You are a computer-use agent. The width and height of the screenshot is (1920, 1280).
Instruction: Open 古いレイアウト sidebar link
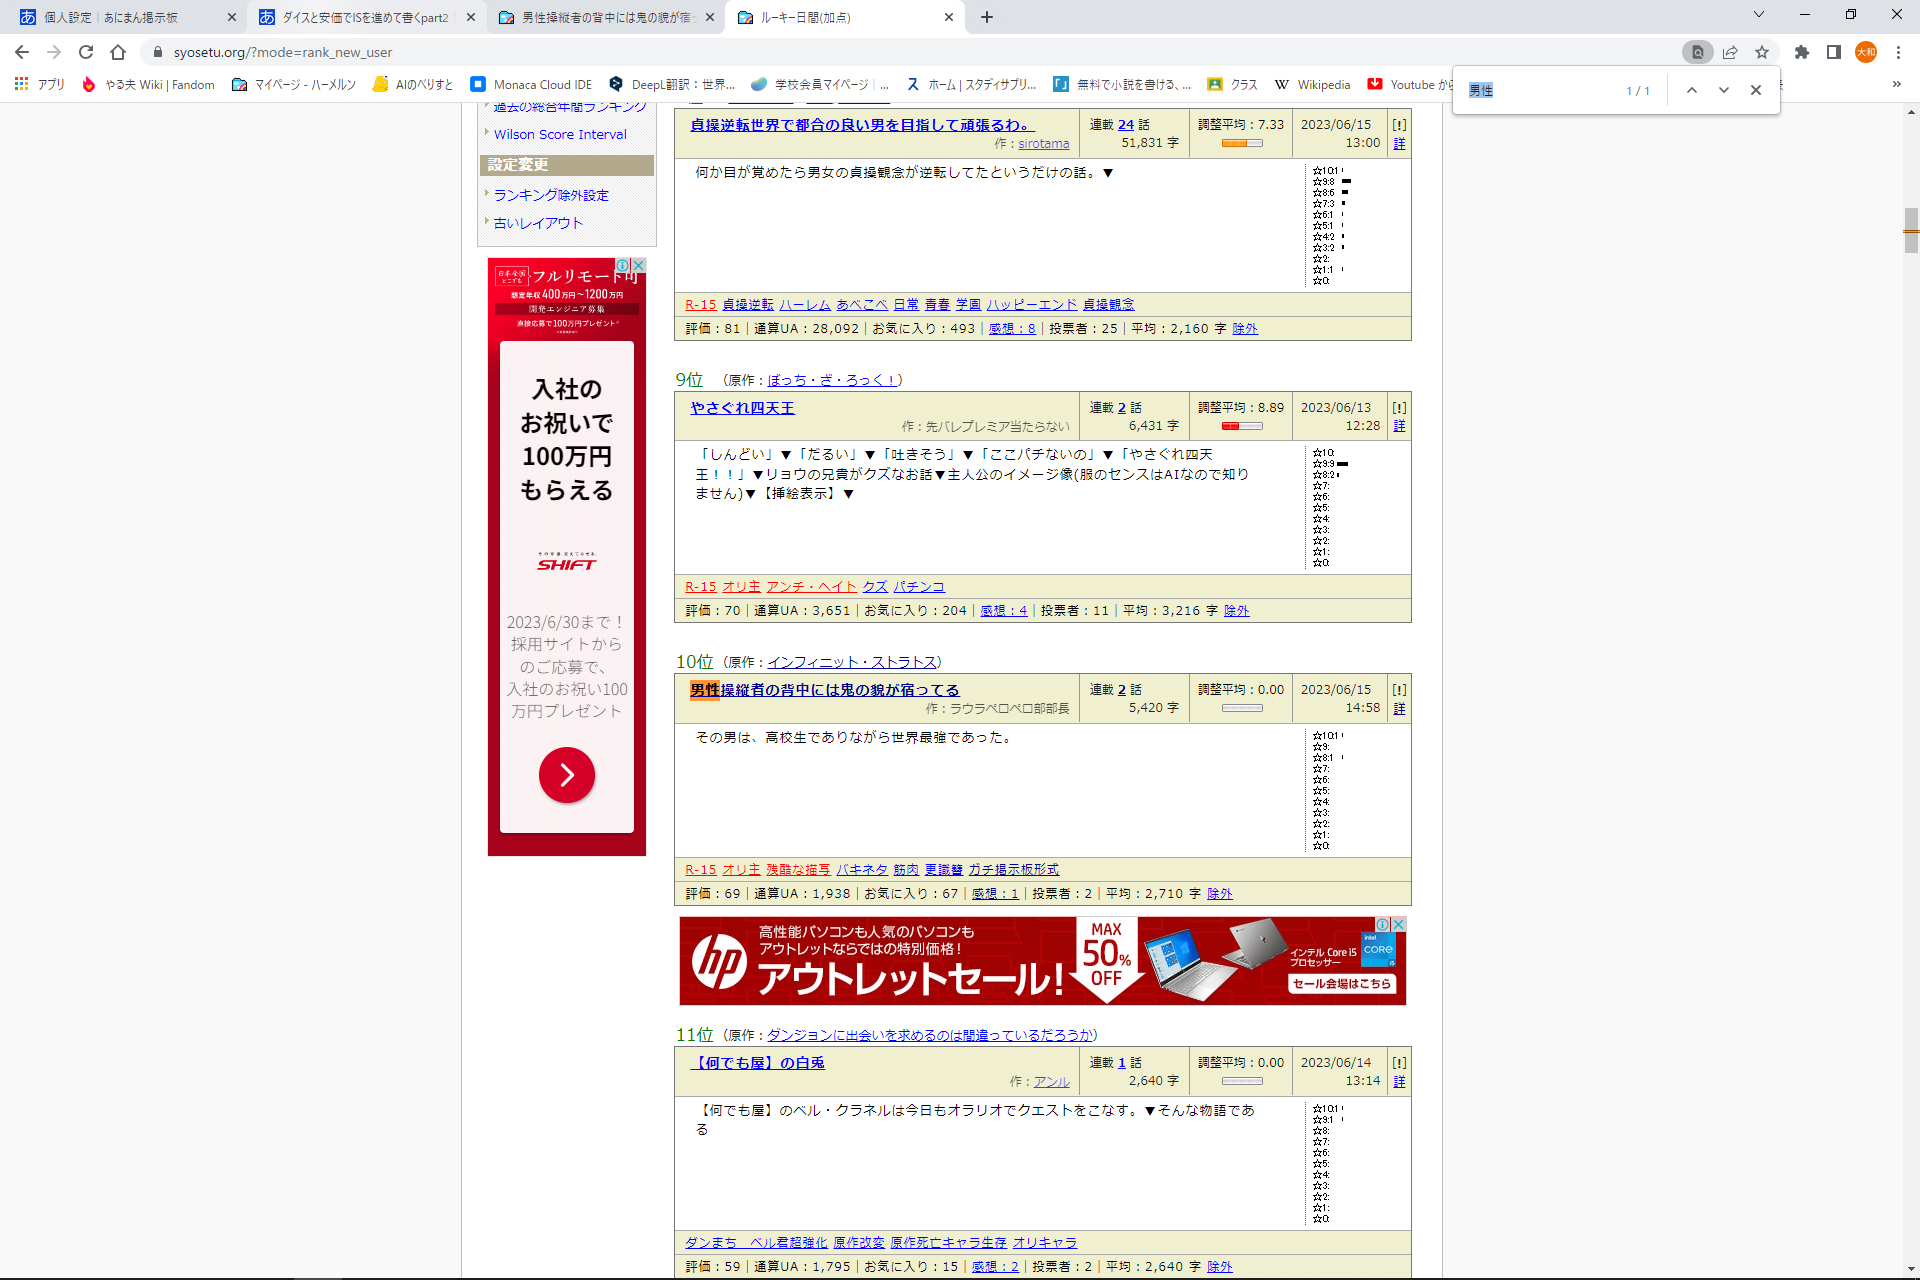pyautogui.click(x=538, y=224)
